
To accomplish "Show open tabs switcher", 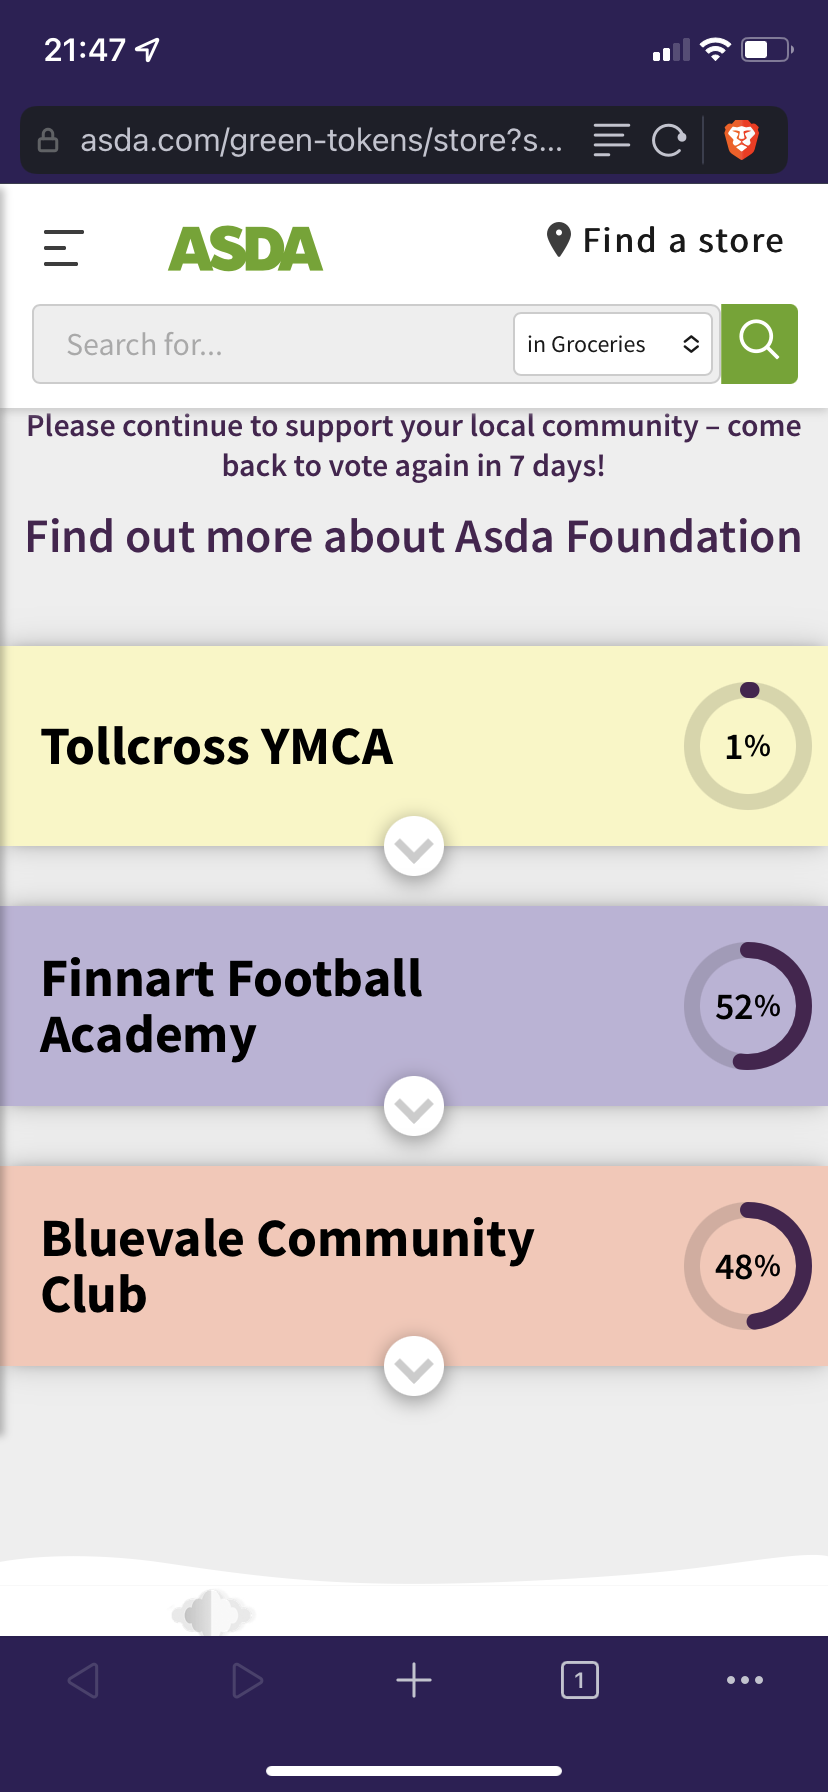I will (x=580, y=1680).
